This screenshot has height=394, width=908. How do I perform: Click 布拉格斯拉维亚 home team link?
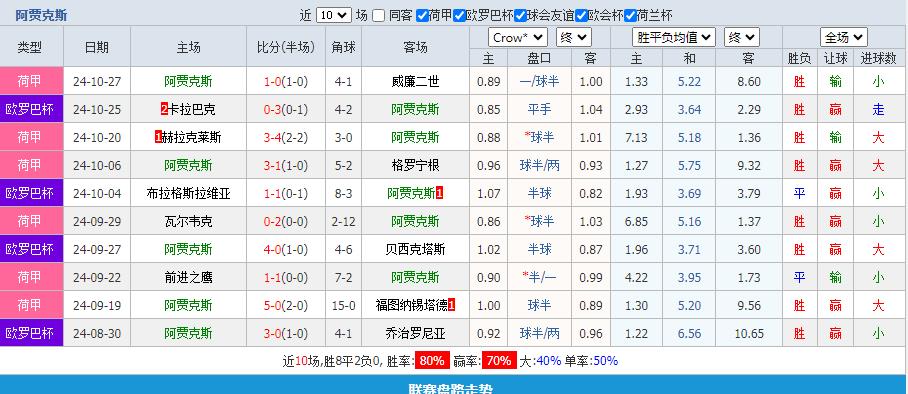(x=188, y=194)
